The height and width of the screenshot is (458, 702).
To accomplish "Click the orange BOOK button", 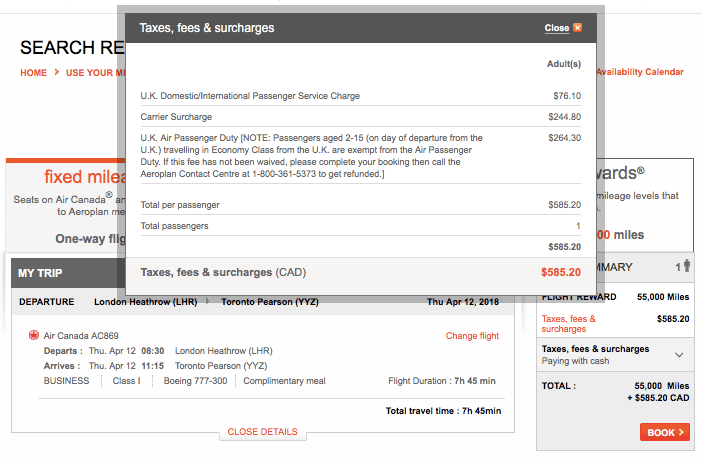I will click(665, 432).
